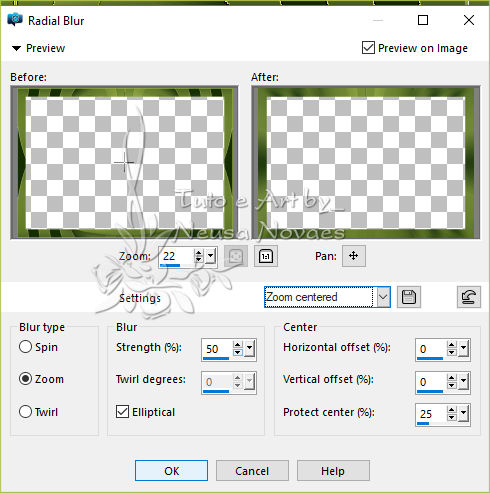Open the Strength slider dropdown arrow
This screenshot has height=493, width=490.
(249, 349)
